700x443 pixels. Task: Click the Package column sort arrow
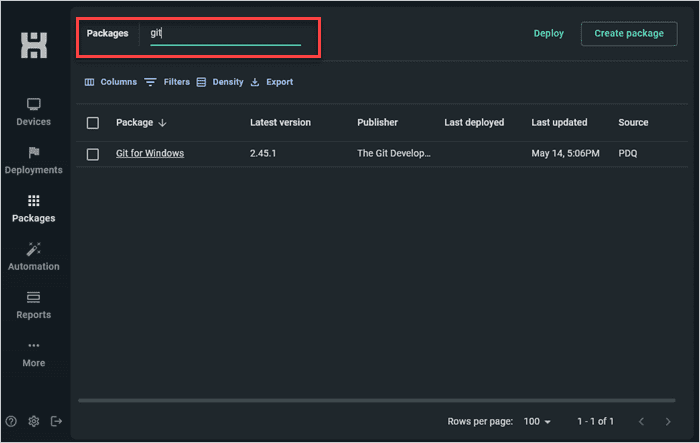tap(162, 123)
